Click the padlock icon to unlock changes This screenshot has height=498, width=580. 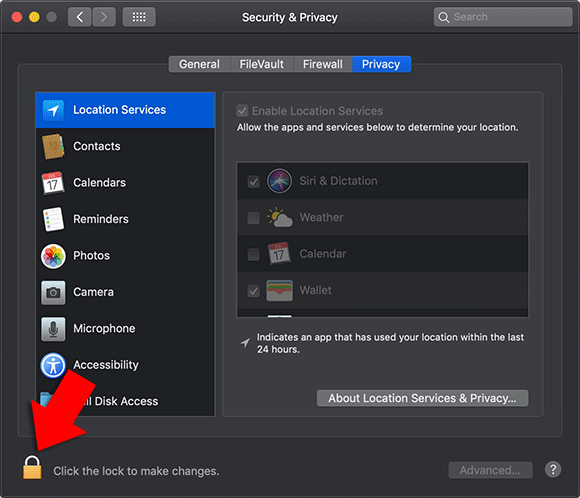(32, 467)
